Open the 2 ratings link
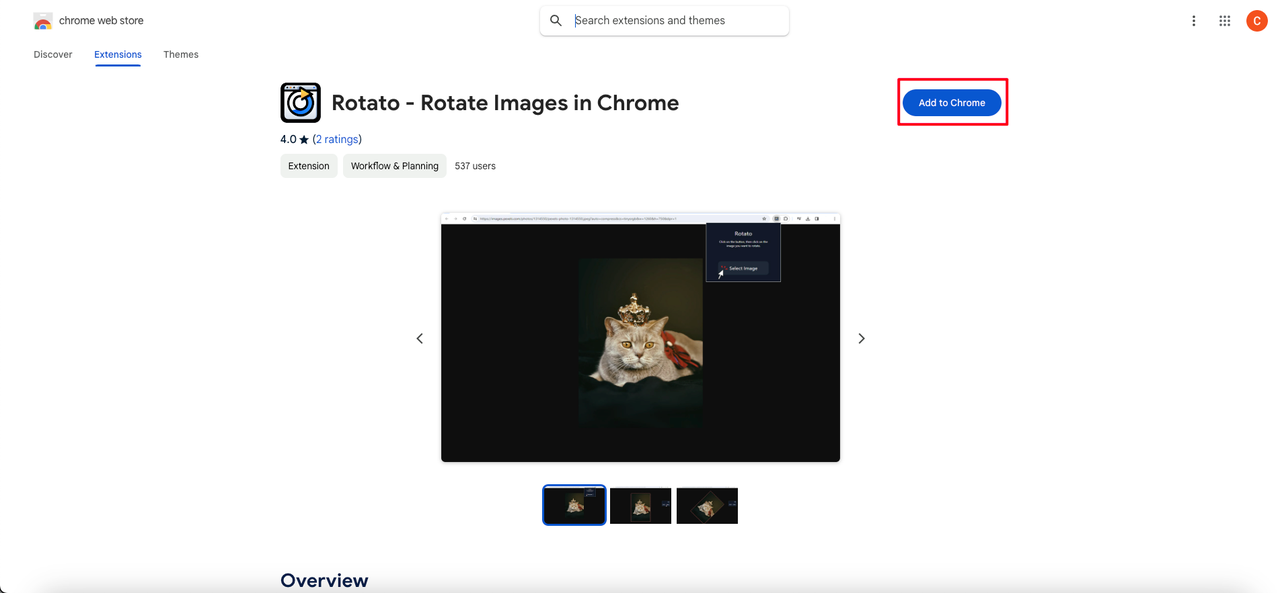The height and width of the screenshot is (593, 1280). point(337,139)
